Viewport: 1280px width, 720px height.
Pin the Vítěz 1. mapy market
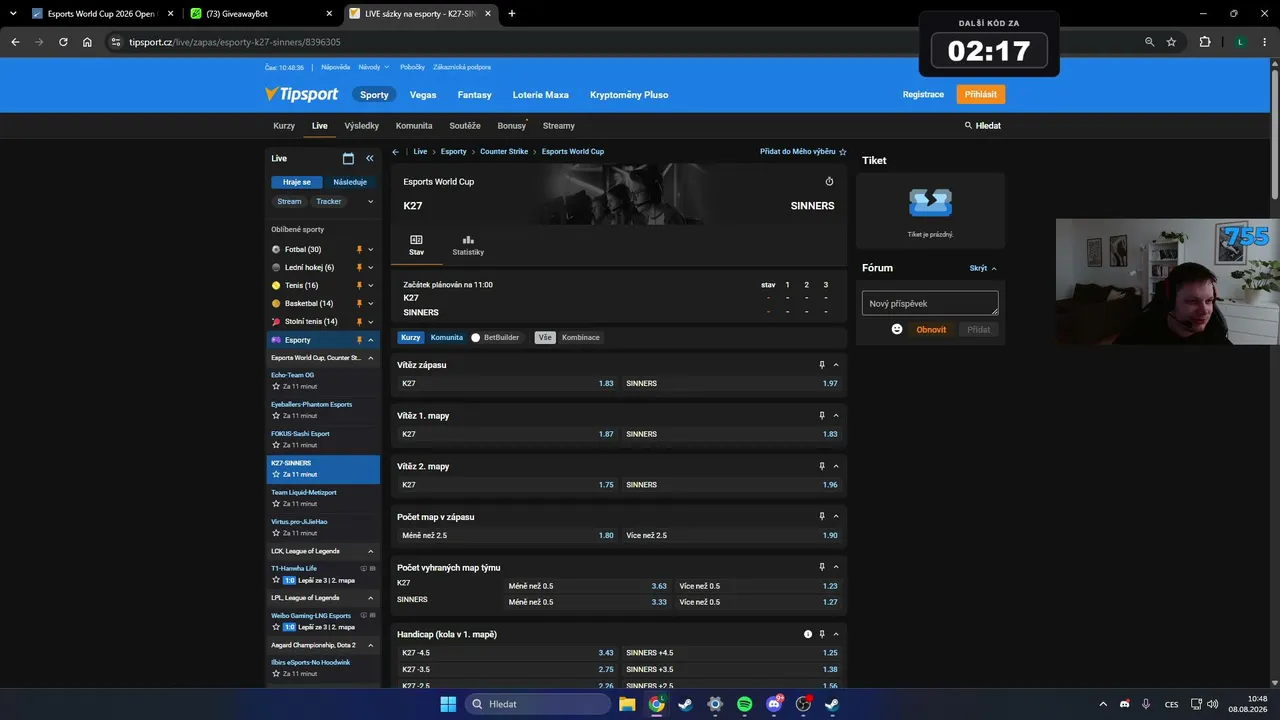coord(822,415)
